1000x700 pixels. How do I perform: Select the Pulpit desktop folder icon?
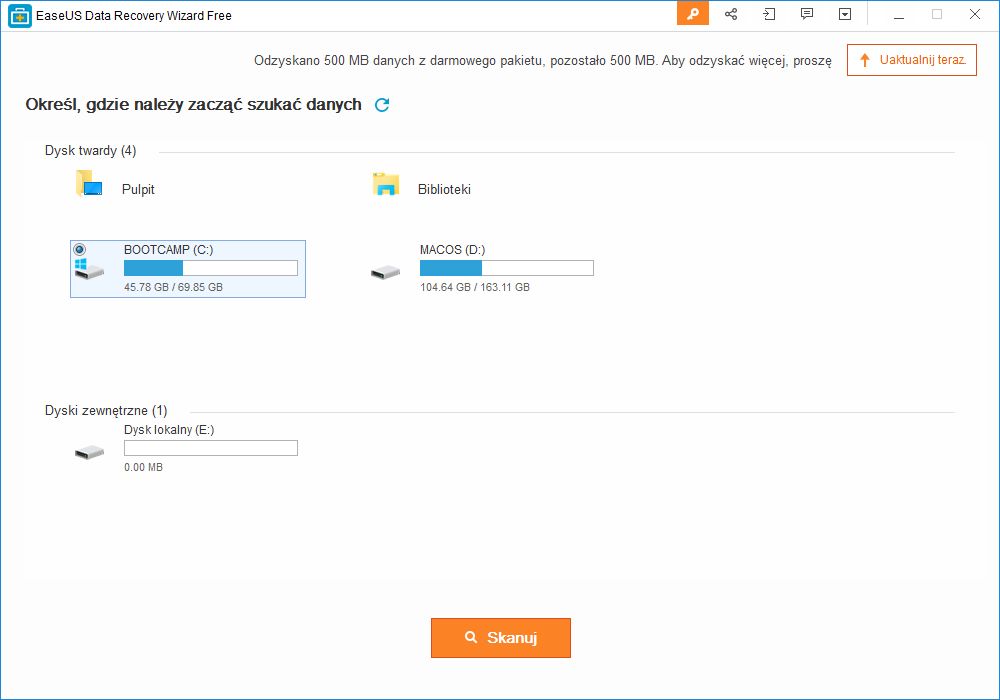89,184
